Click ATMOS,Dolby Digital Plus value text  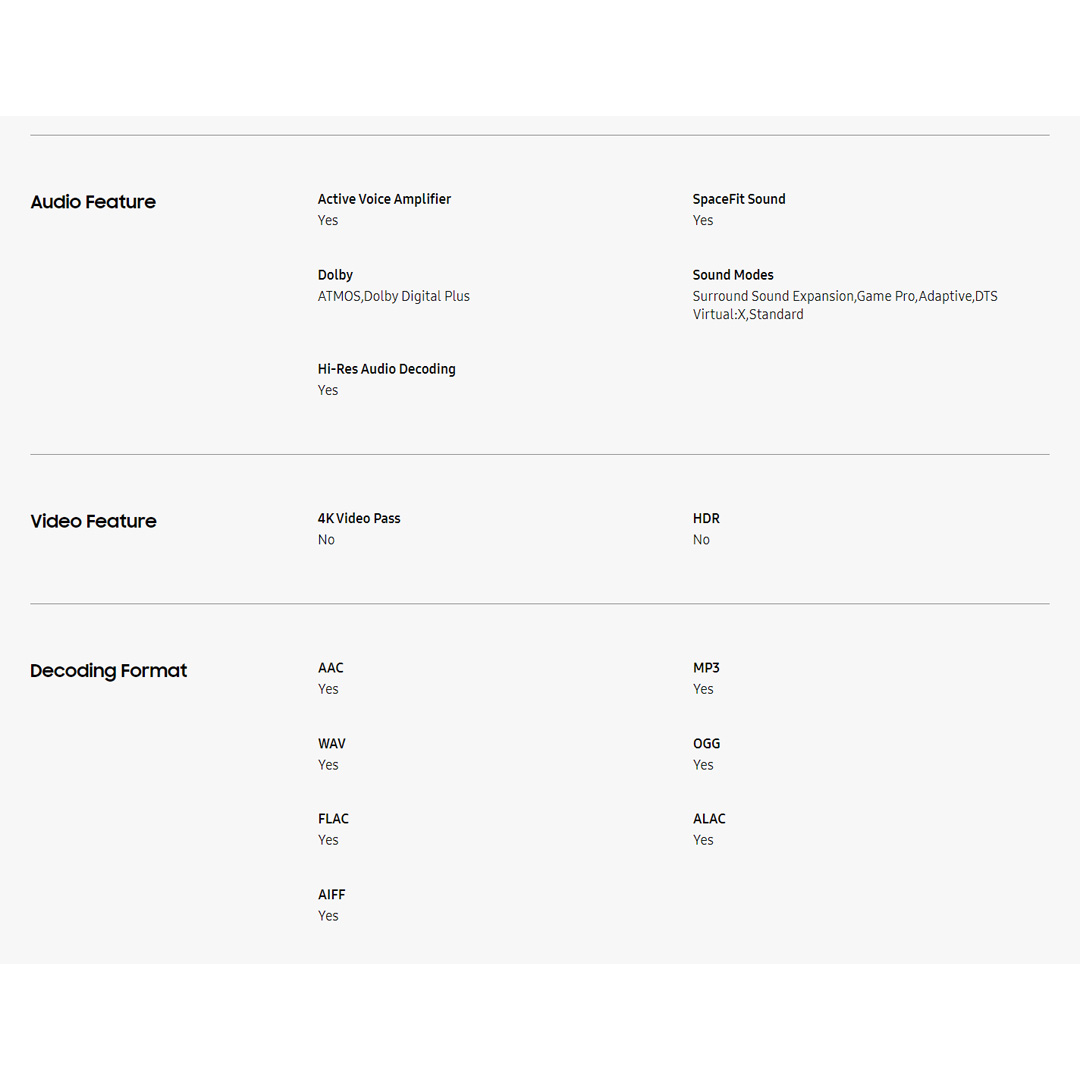tap(393, 296)
